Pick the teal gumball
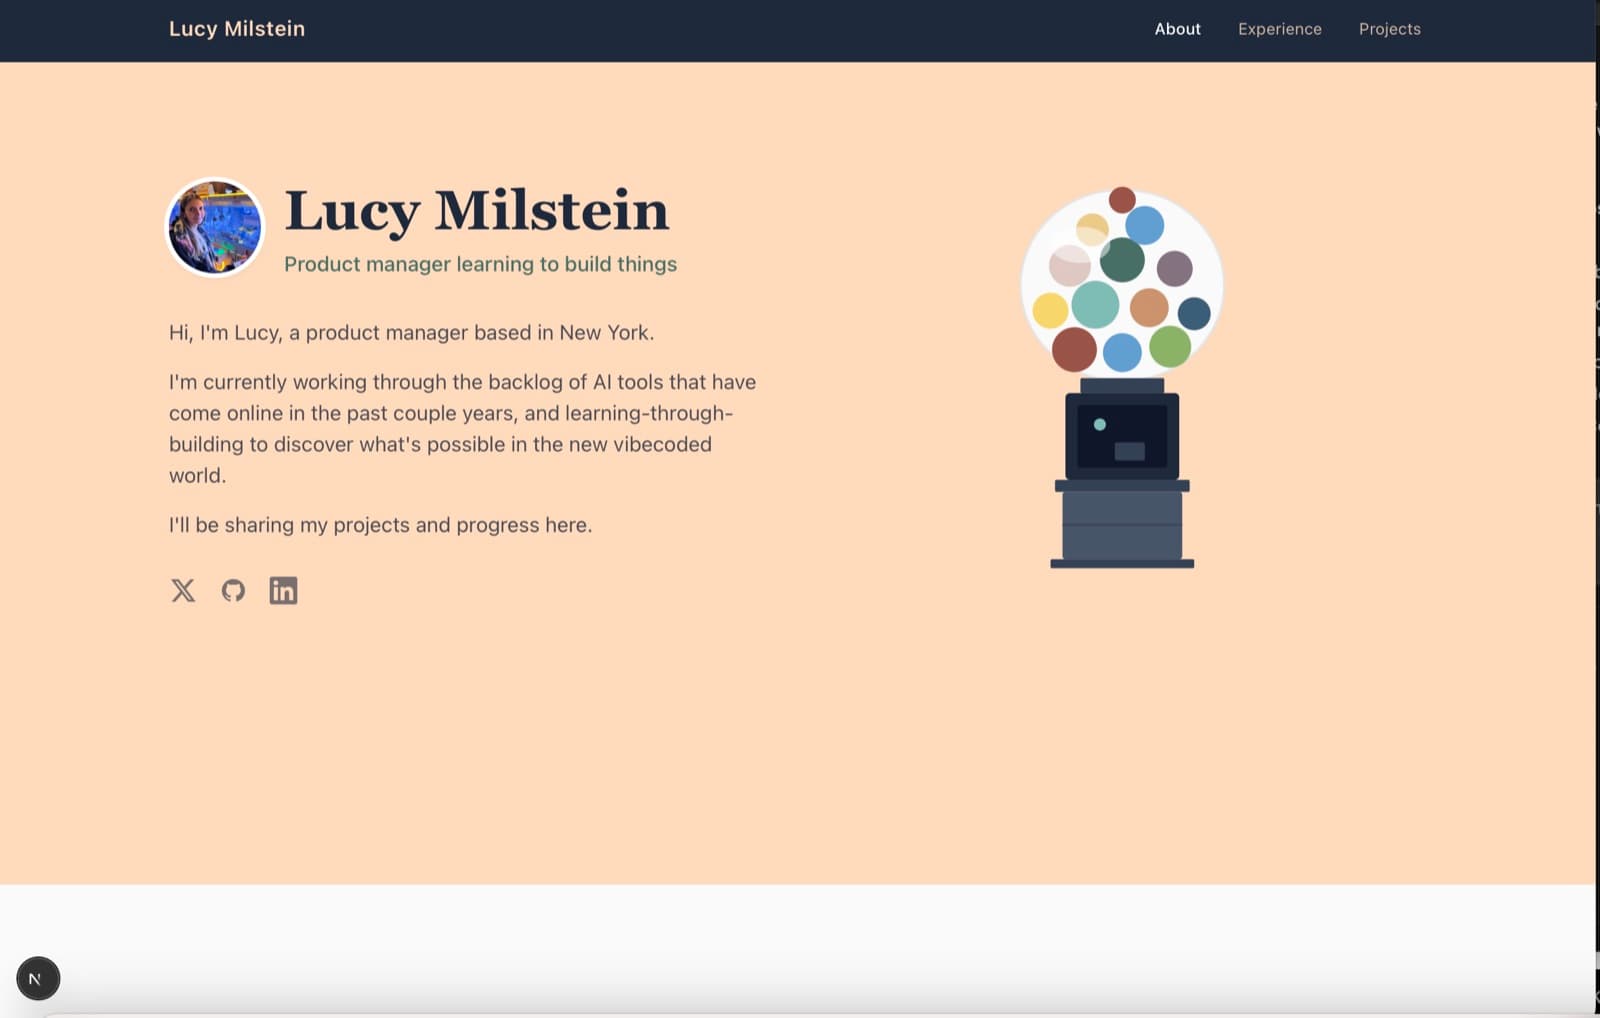 tap(1095, 304)
